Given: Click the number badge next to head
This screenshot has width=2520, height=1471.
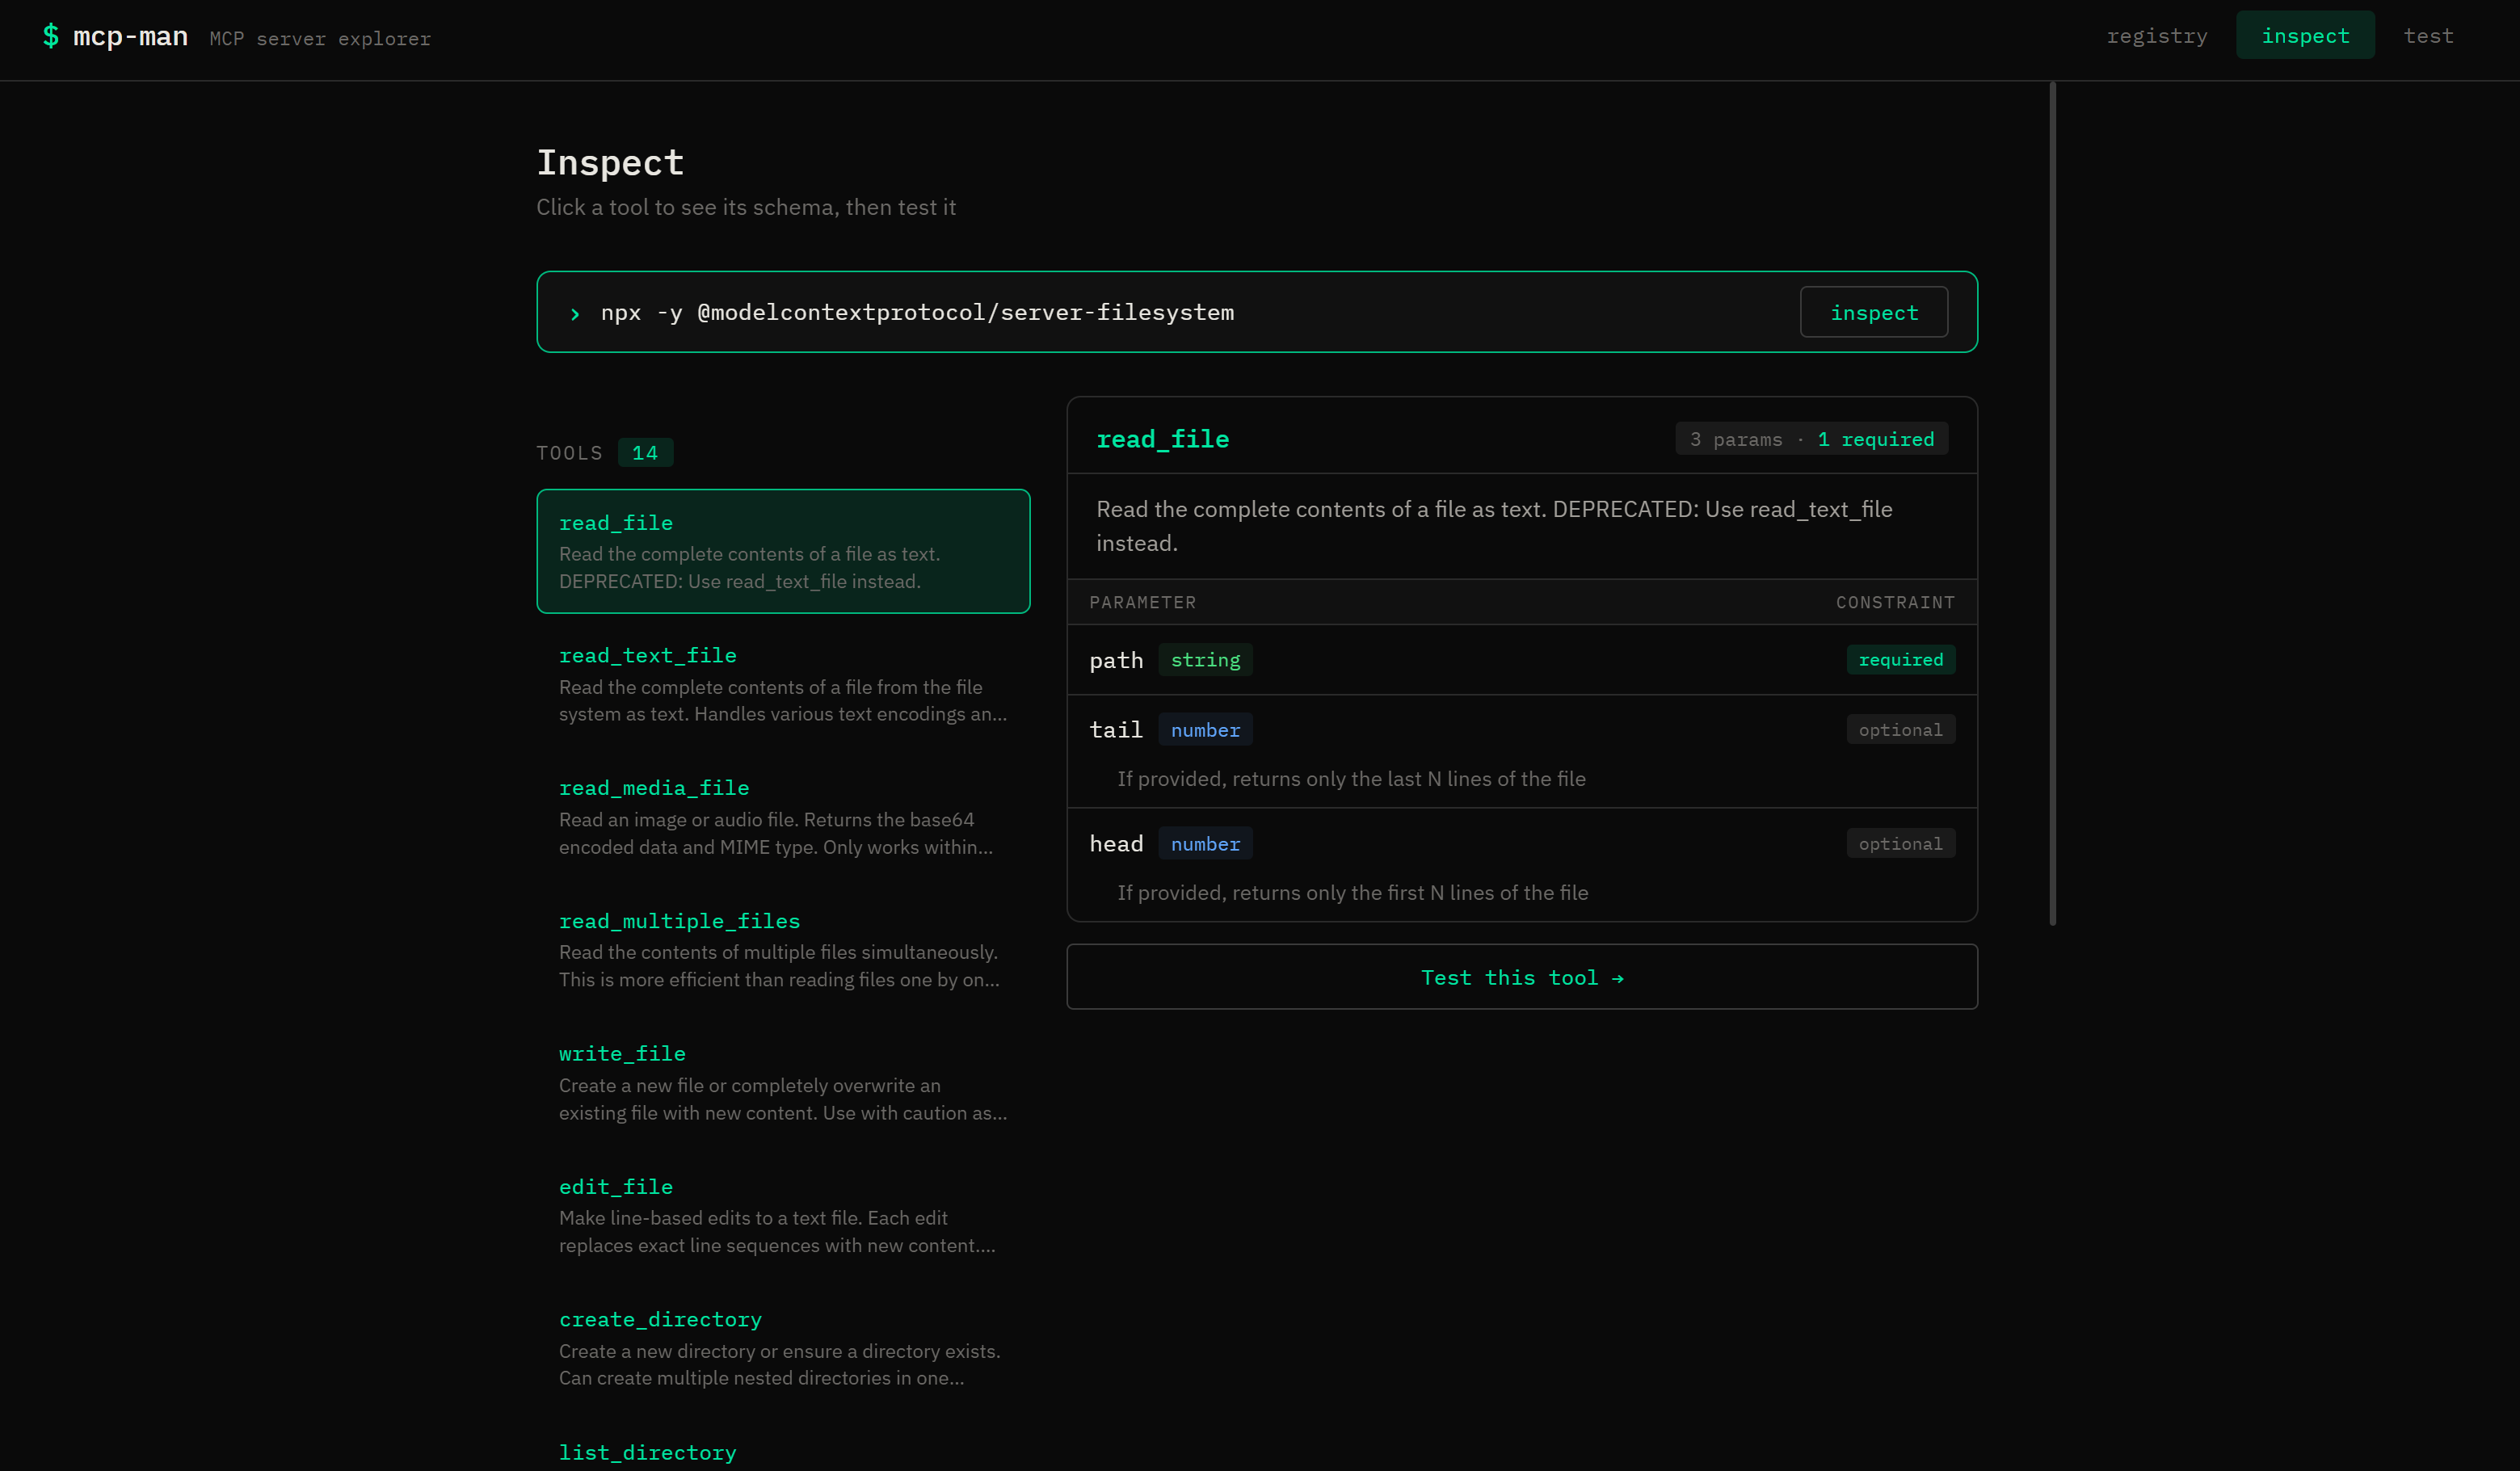Looking at the screenshot, I should (1205, 844).
